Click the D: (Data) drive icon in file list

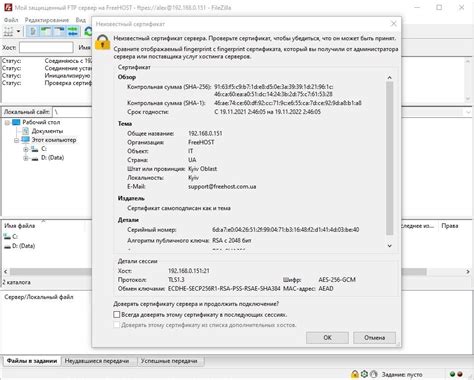point(7,246)
